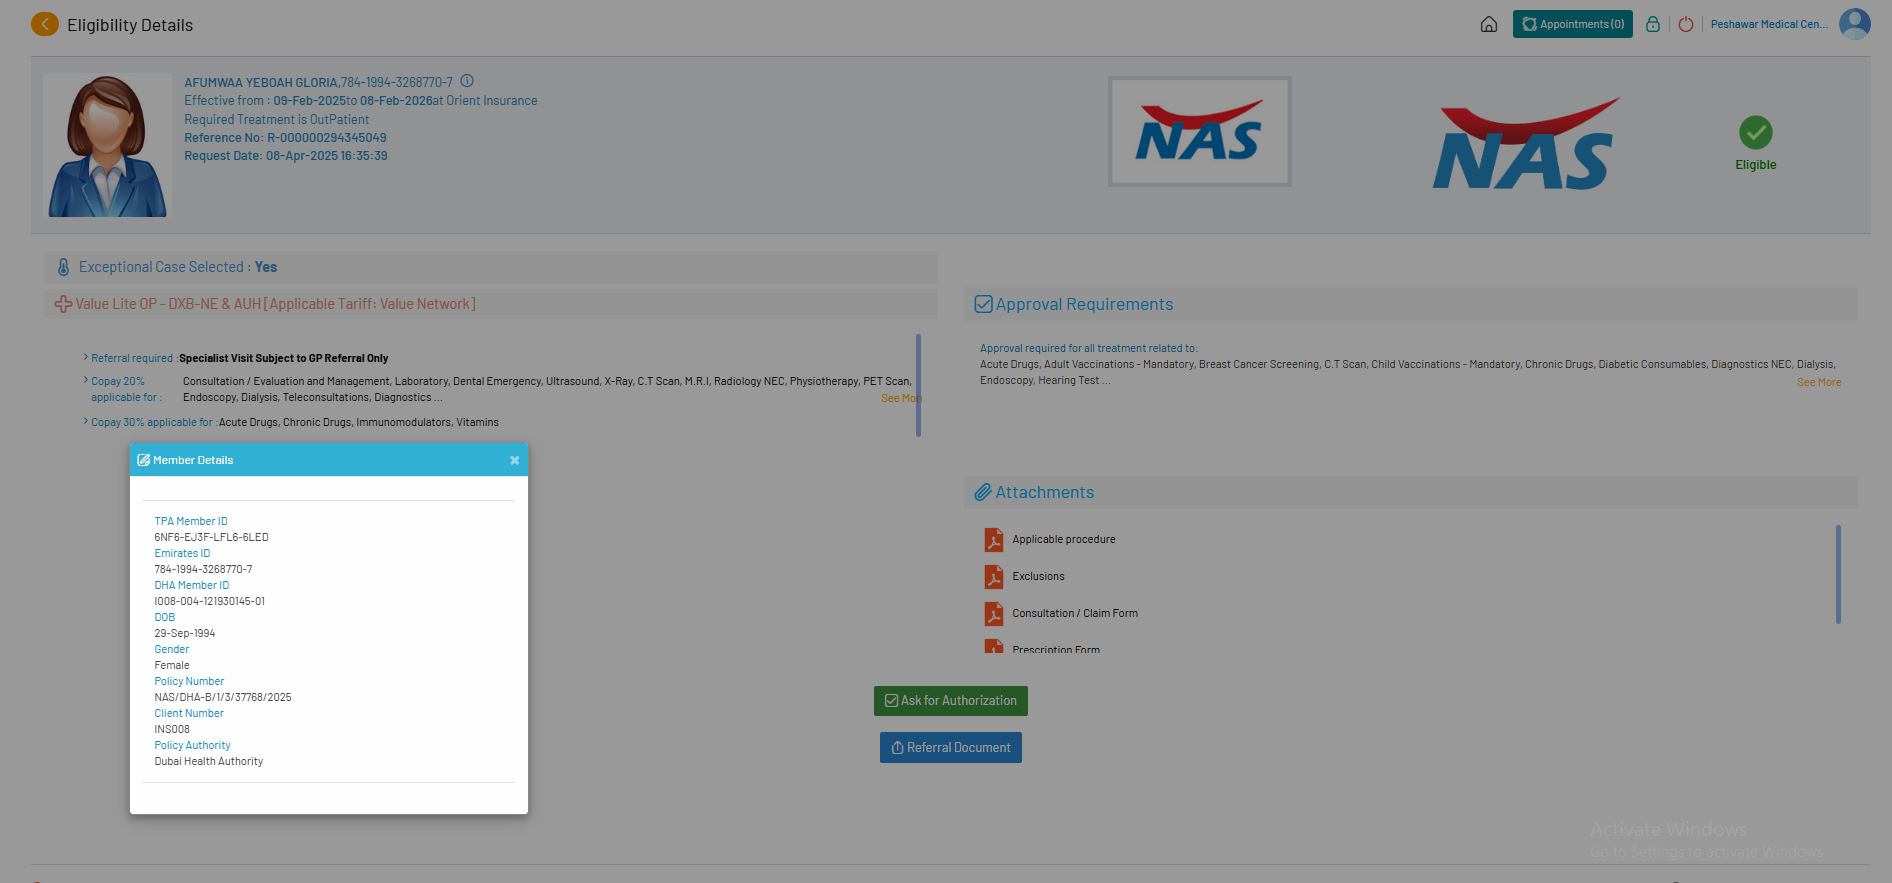Click Specialist Visit Subject to GP Referral Only
The height and width of the screenshot is (883, 1892).
click(x=284, y=358)
